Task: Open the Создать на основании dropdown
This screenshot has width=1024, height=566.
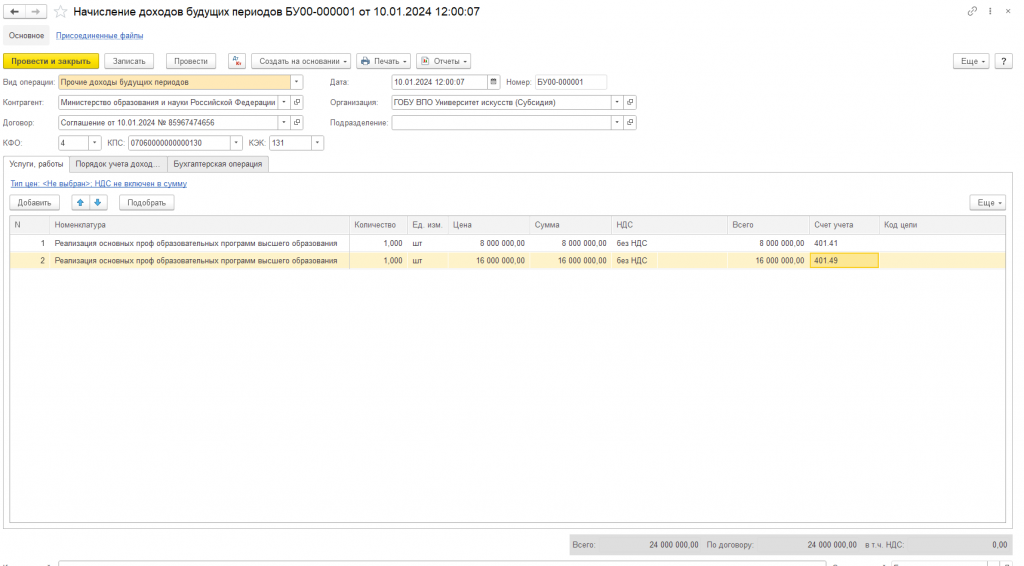Action: tap(301, 61)
